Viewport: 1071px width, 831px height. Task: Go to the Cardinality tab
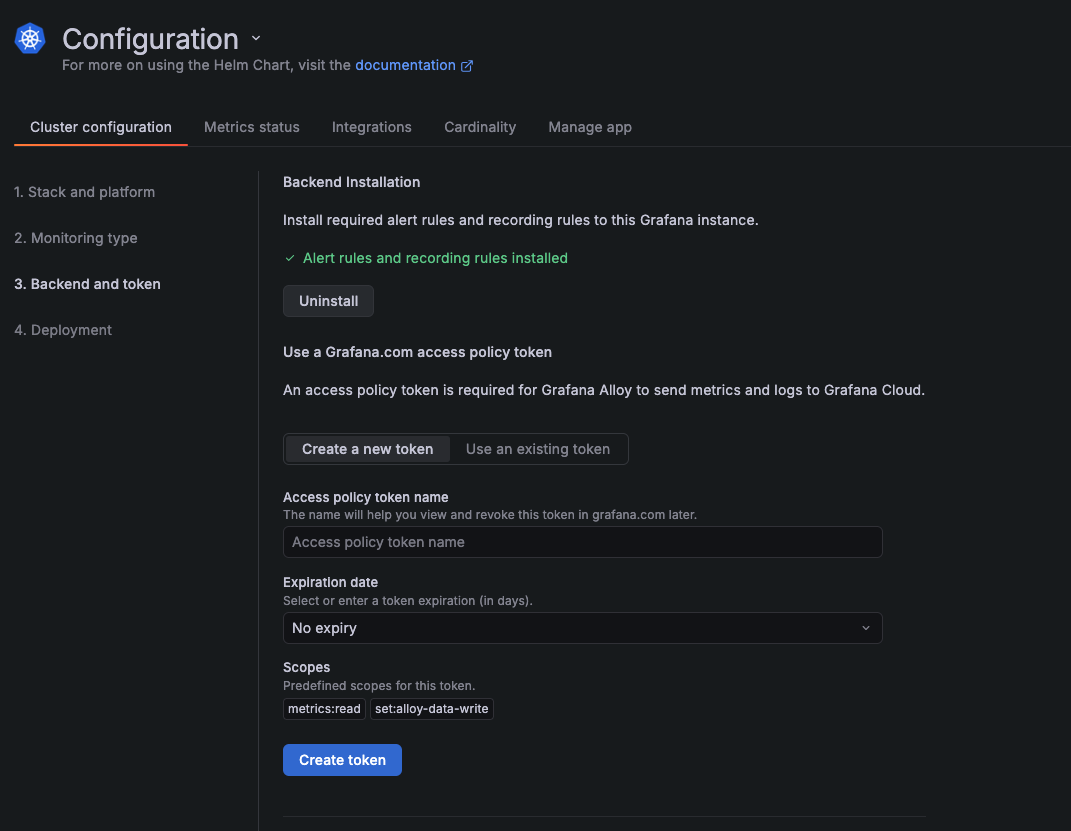tap(480, 127)
